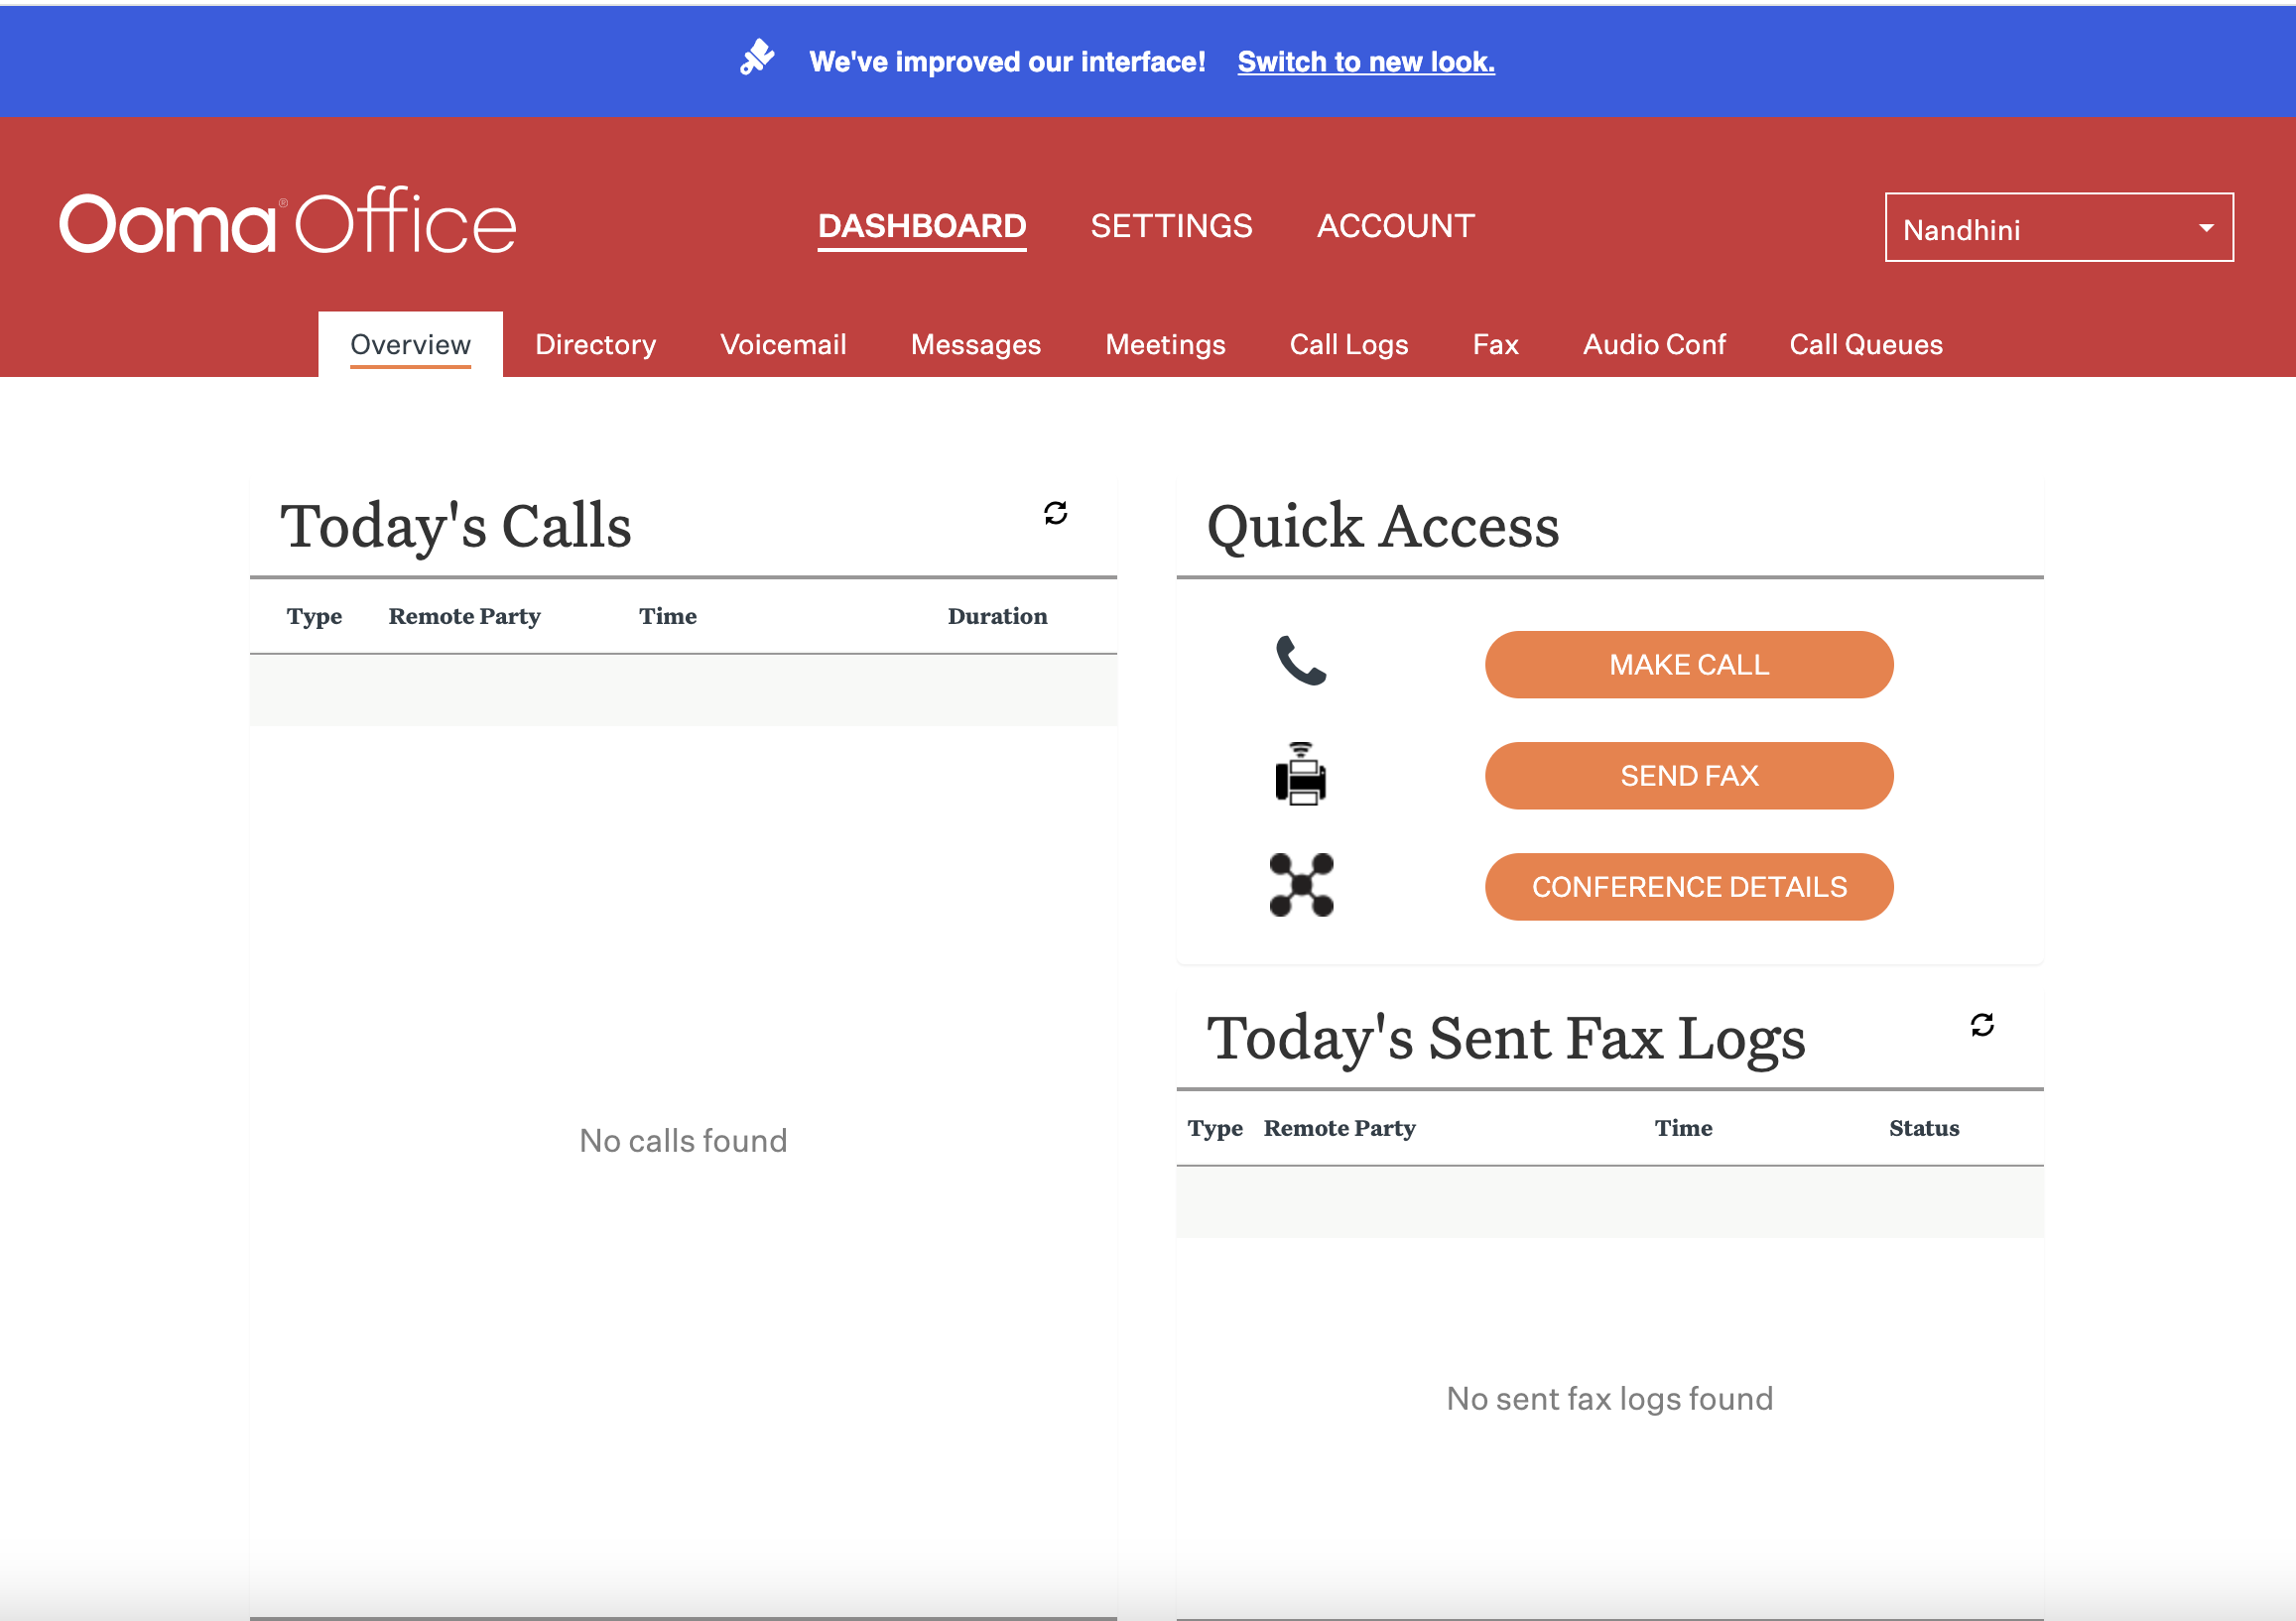Screen dimensions: 2296x1621
Task: Refresh Today's Calls list
Action: tap(1055, 513)
